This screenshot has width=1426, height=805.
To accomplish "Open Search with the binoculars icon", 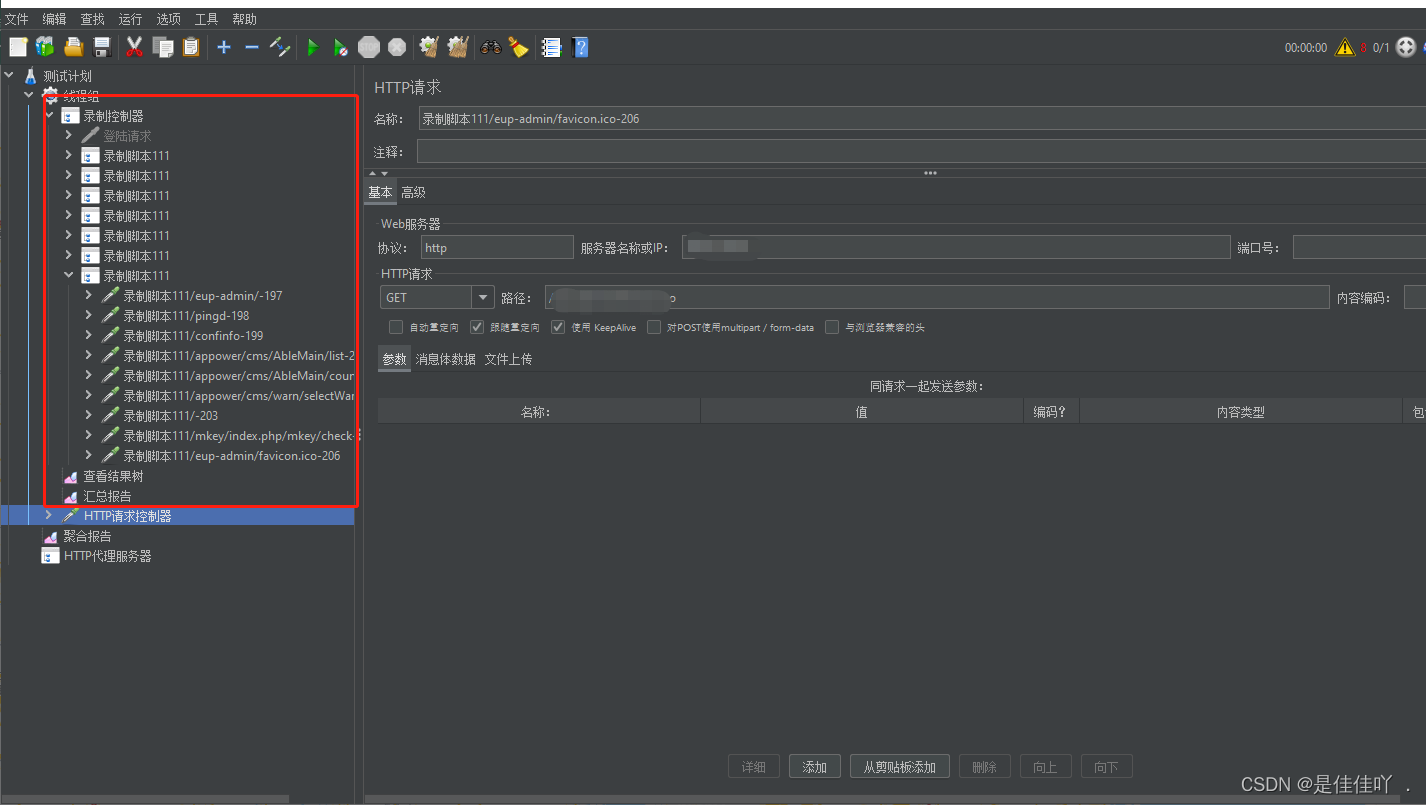I will [491, 47].
